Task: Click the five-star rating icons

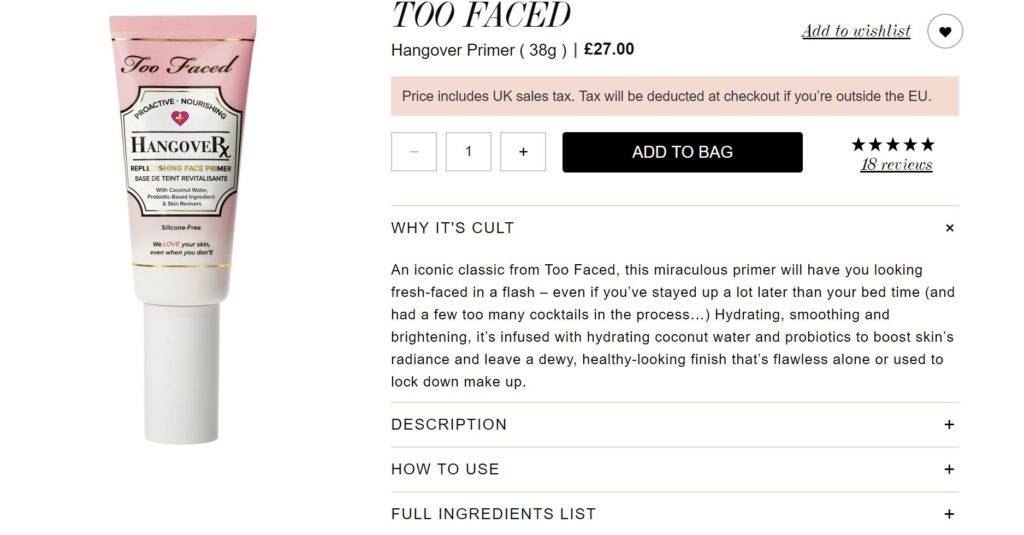Action: 893,144
